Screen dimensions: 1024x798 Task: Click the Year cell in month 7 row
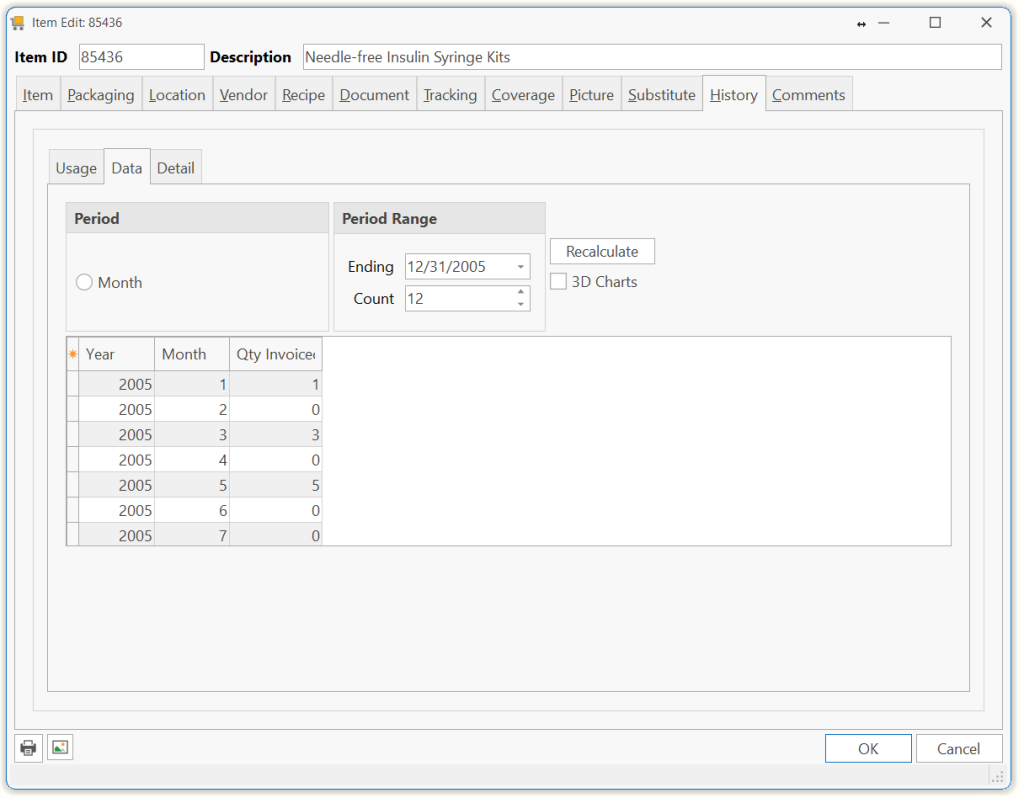point(116,535)
